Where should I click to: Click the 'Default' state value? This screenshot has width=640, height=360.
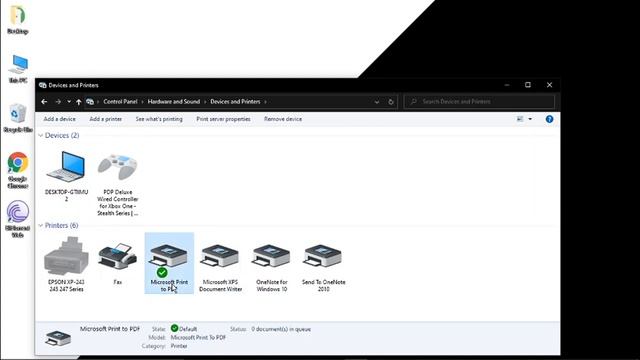[x=188, y=329]
